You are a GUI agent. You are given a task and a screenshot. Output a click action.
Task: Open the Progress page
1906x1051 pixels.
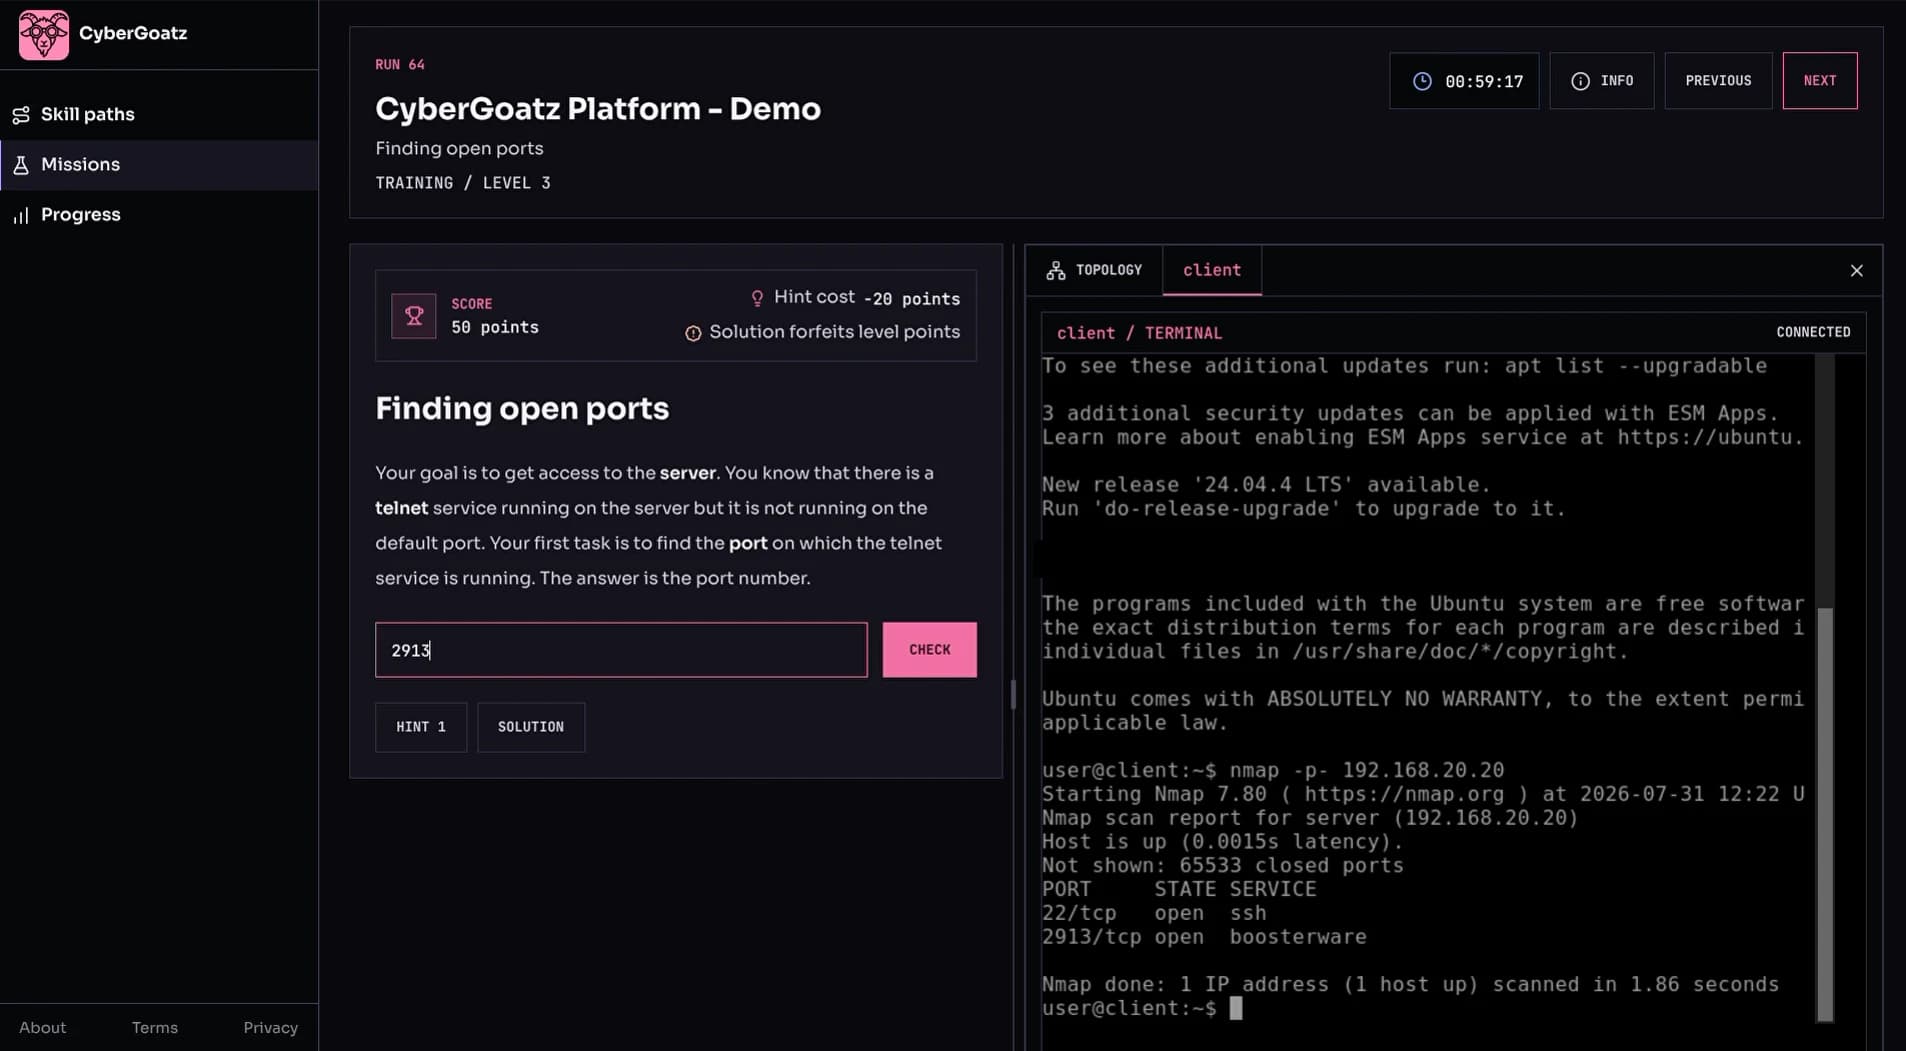point(159,214)
